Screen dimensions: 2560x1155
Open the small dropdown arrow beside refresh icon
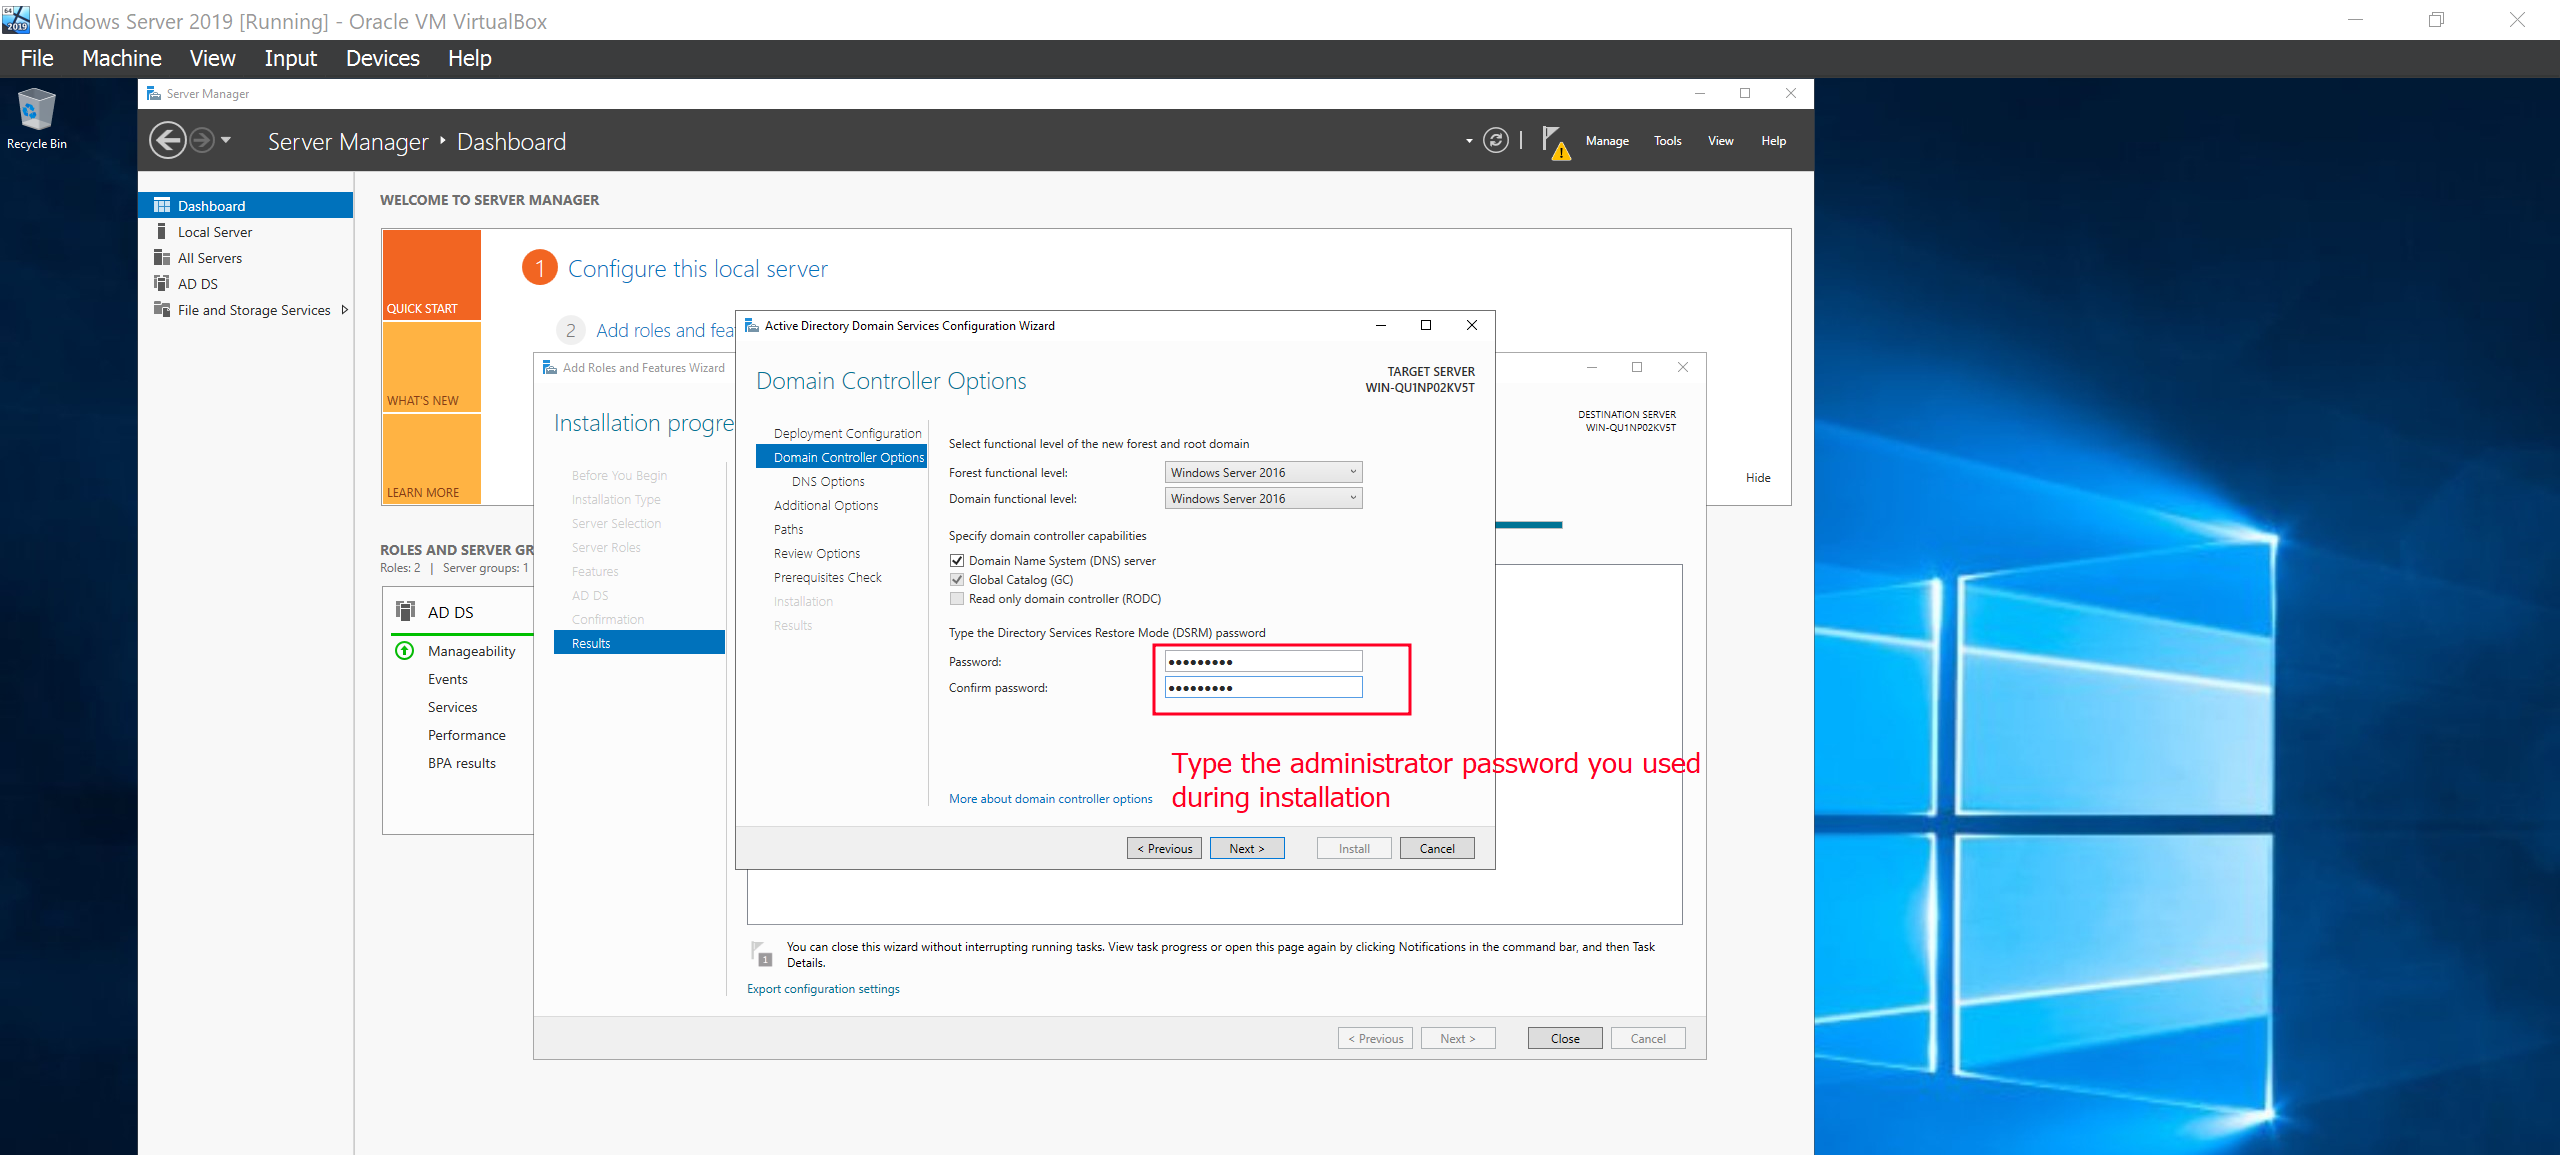click(1469, 141)
